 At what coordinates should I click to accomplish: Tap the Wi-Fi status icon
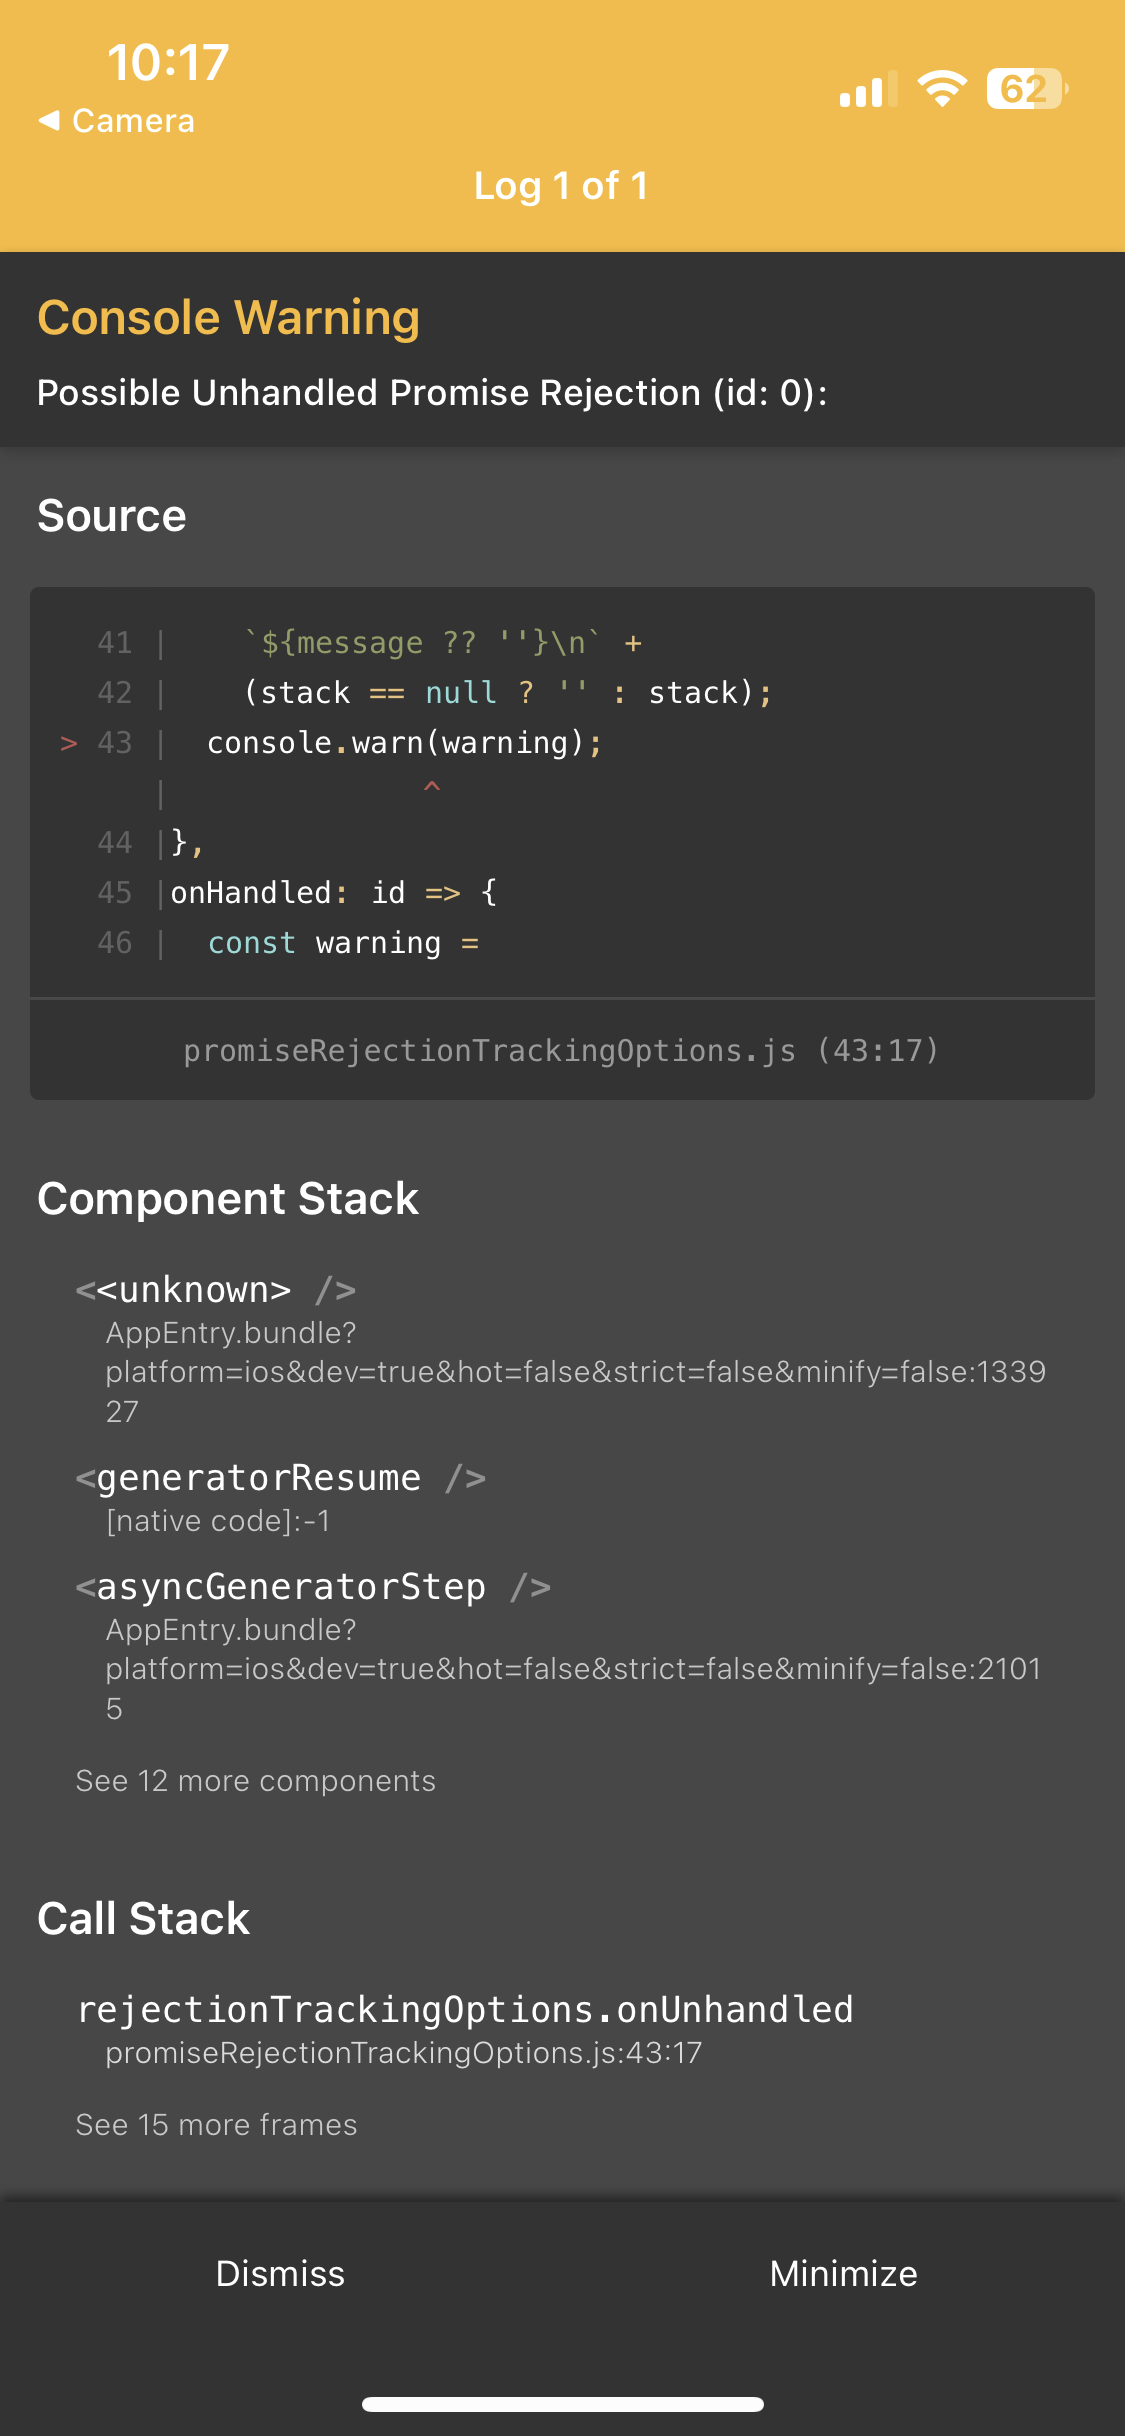point(942,89)
